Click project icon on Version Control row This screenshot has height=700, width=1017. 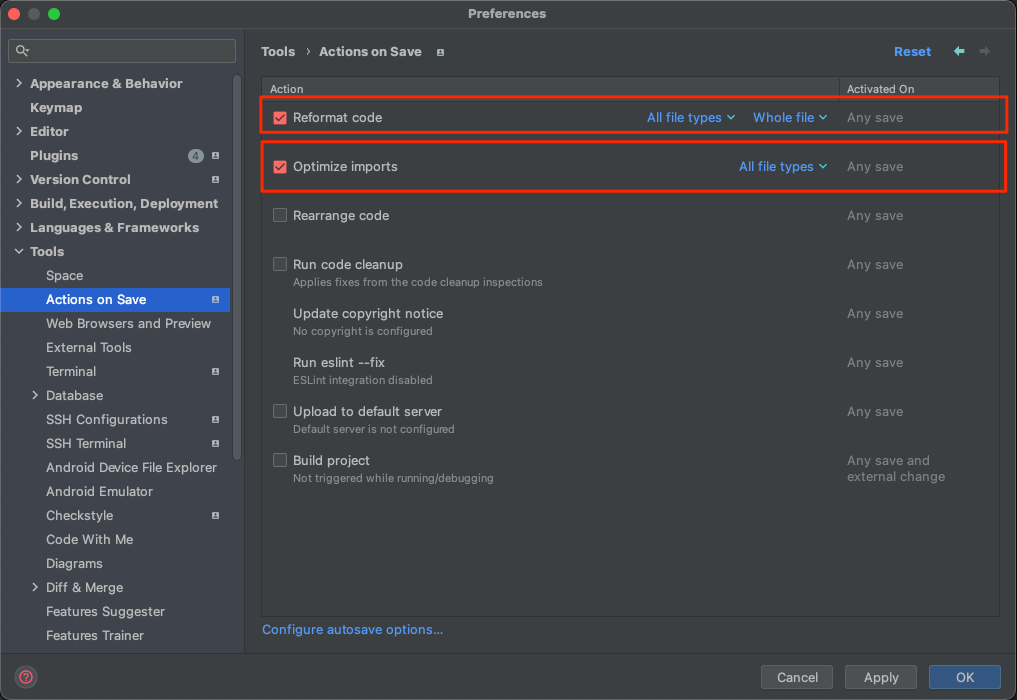(x=215, y=180)
